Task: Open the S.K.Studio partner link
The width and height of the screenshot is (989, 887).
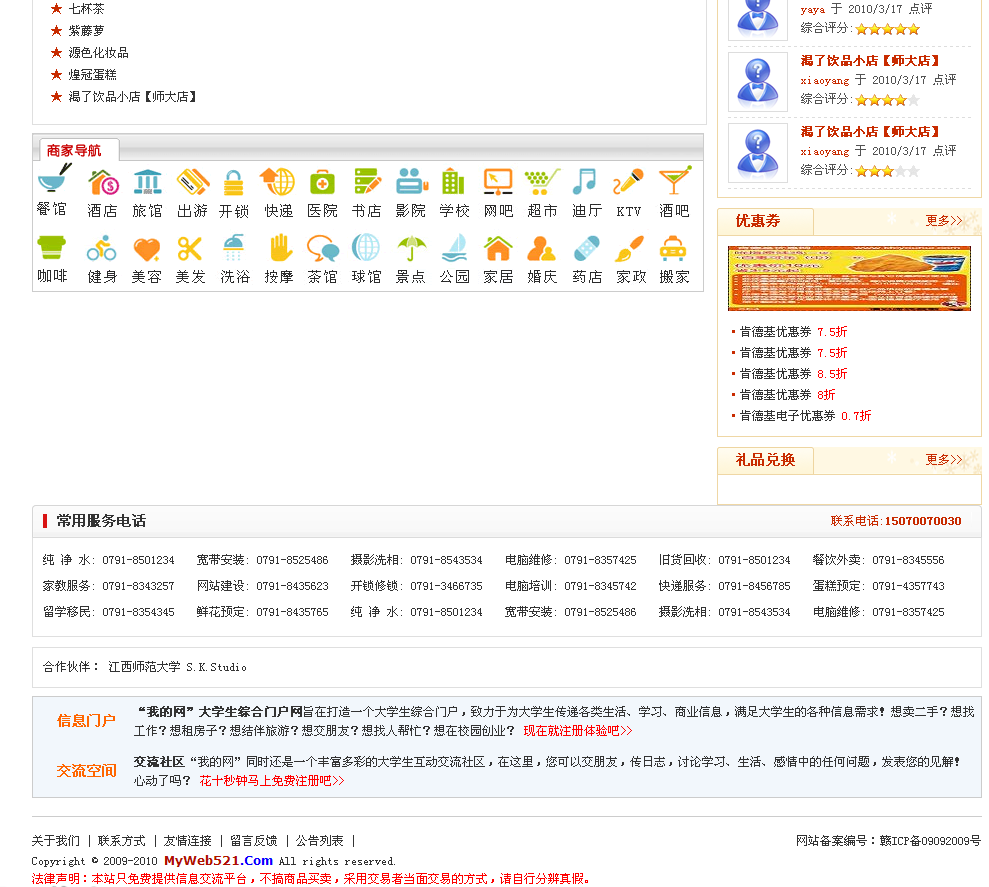Action: (x=216, y=667)
